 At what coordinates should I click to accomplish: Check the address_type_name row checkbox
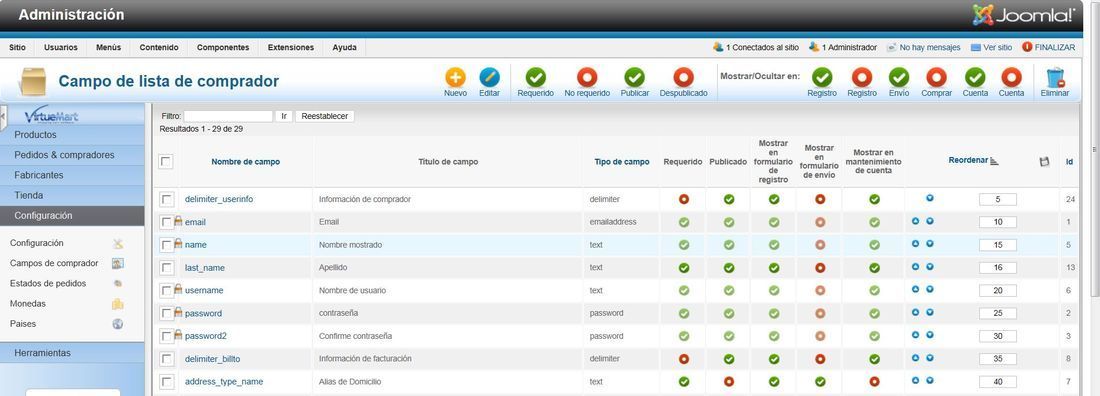coord(166,381)
